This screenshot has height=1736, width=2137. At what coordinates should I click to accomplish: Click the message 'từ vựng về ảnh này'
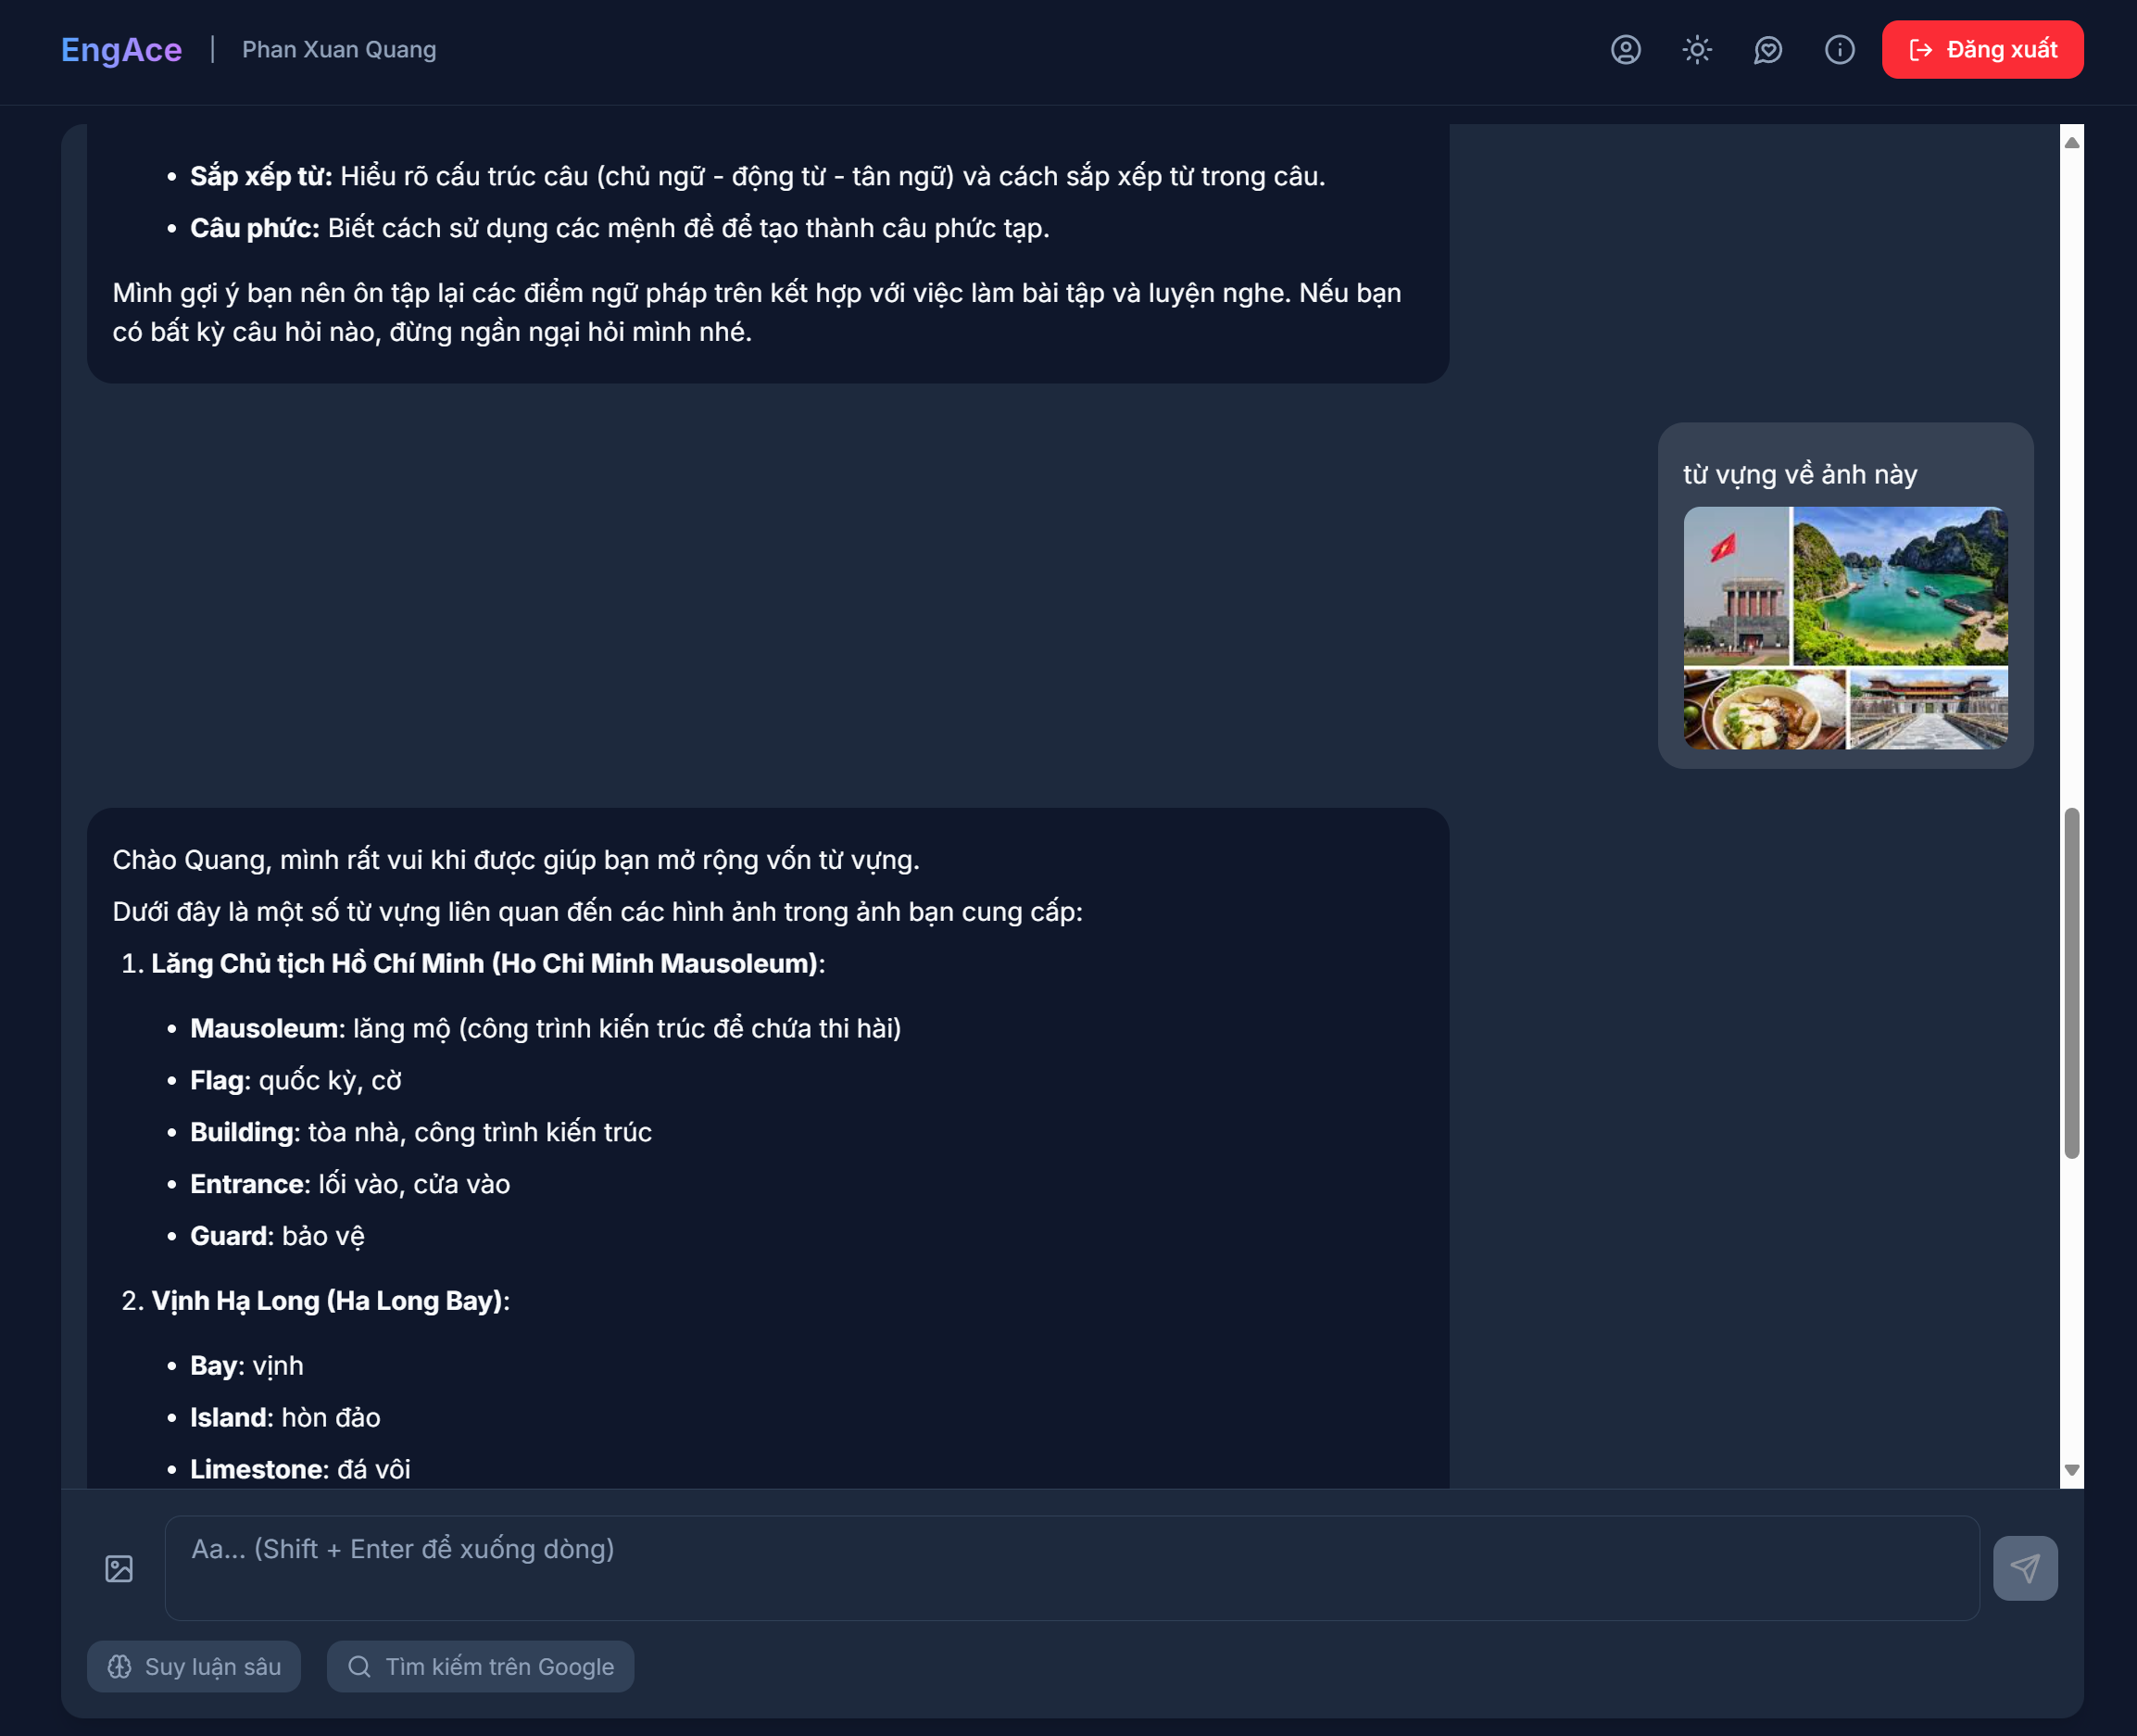[x=1800, y=474]
